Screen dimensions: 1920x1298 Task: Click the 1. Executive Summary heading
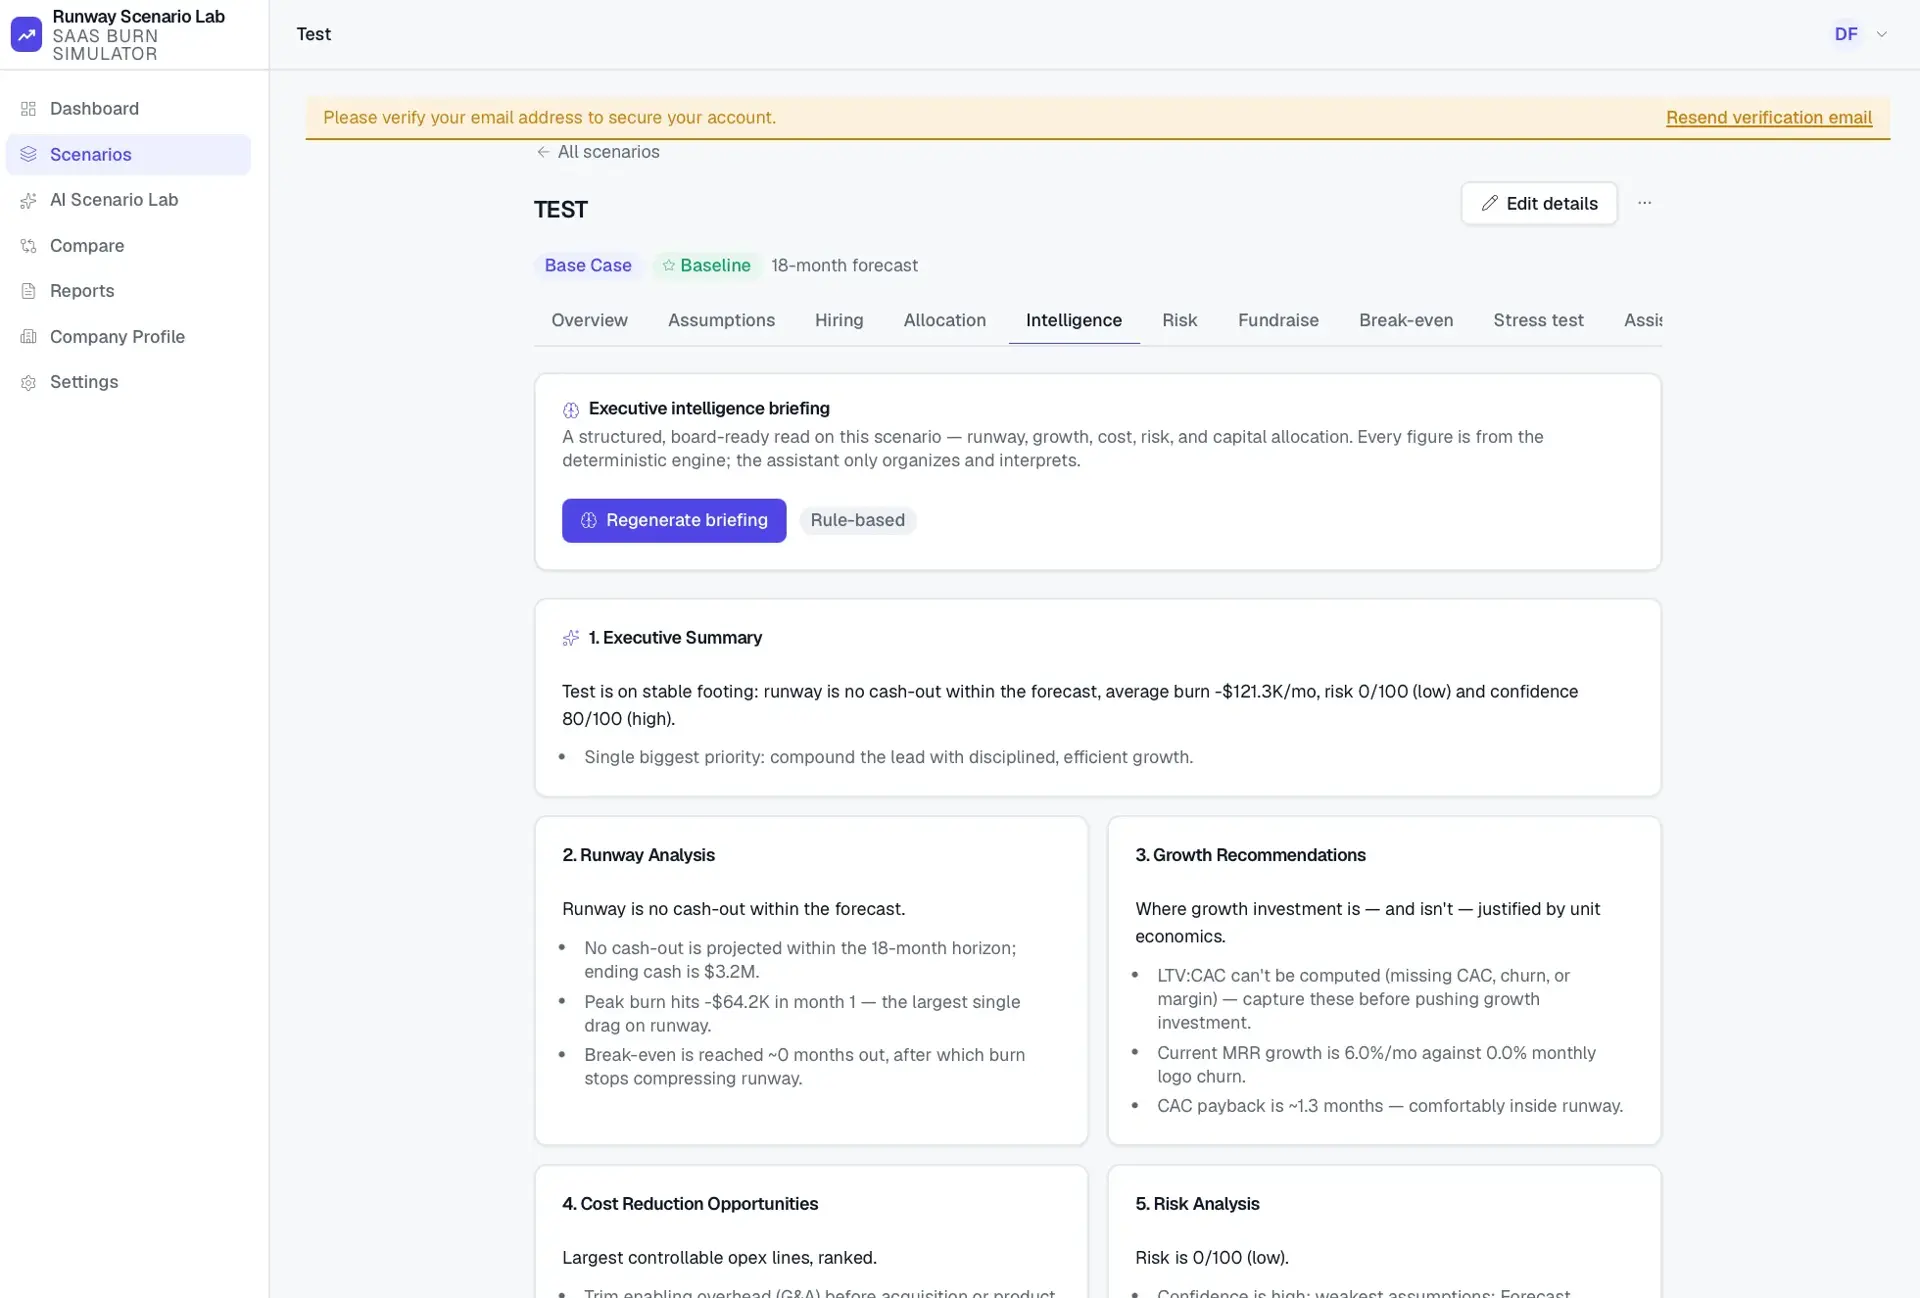point(675,638)
